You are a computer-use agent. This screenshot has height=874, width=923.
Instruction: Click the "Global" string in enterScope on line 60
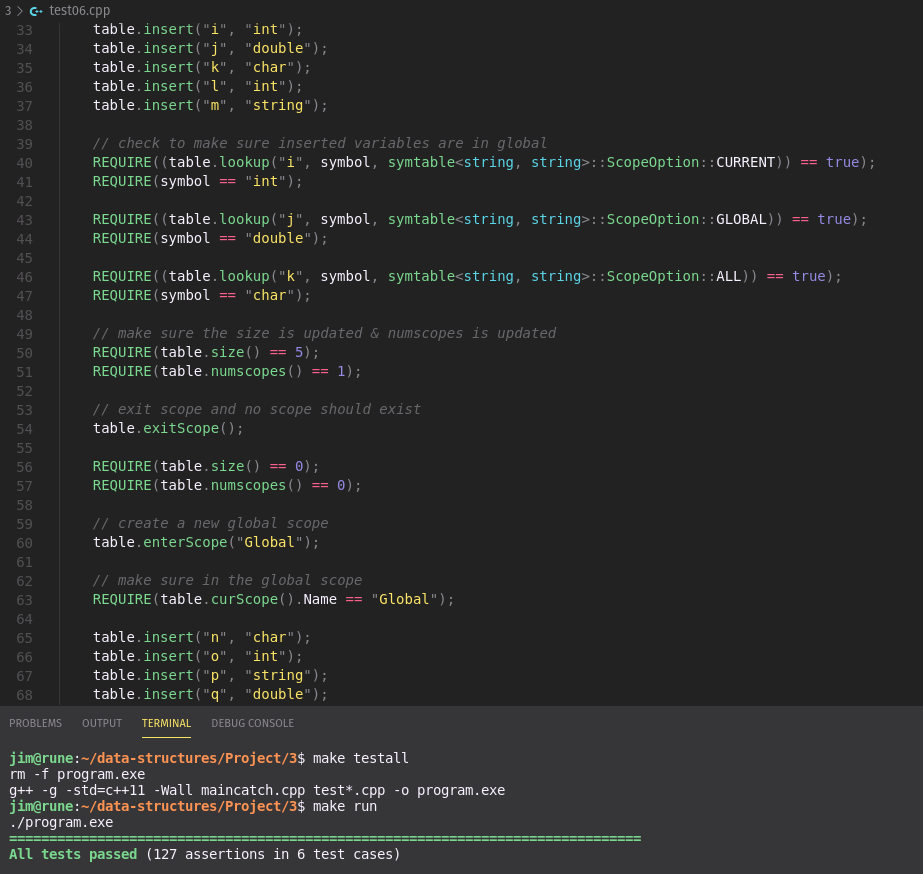(x=269, y=542)
